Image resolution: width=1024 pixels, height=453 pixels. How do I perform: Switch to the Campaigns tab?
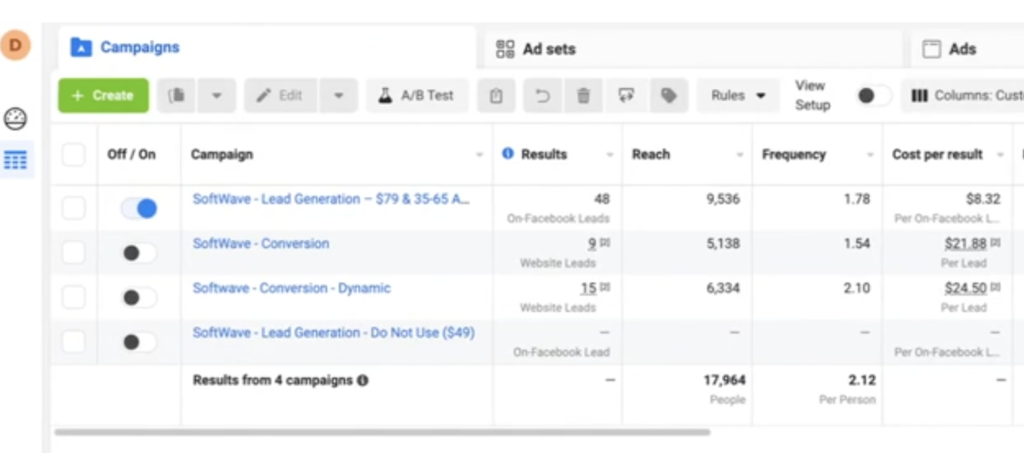pos(266,48)
